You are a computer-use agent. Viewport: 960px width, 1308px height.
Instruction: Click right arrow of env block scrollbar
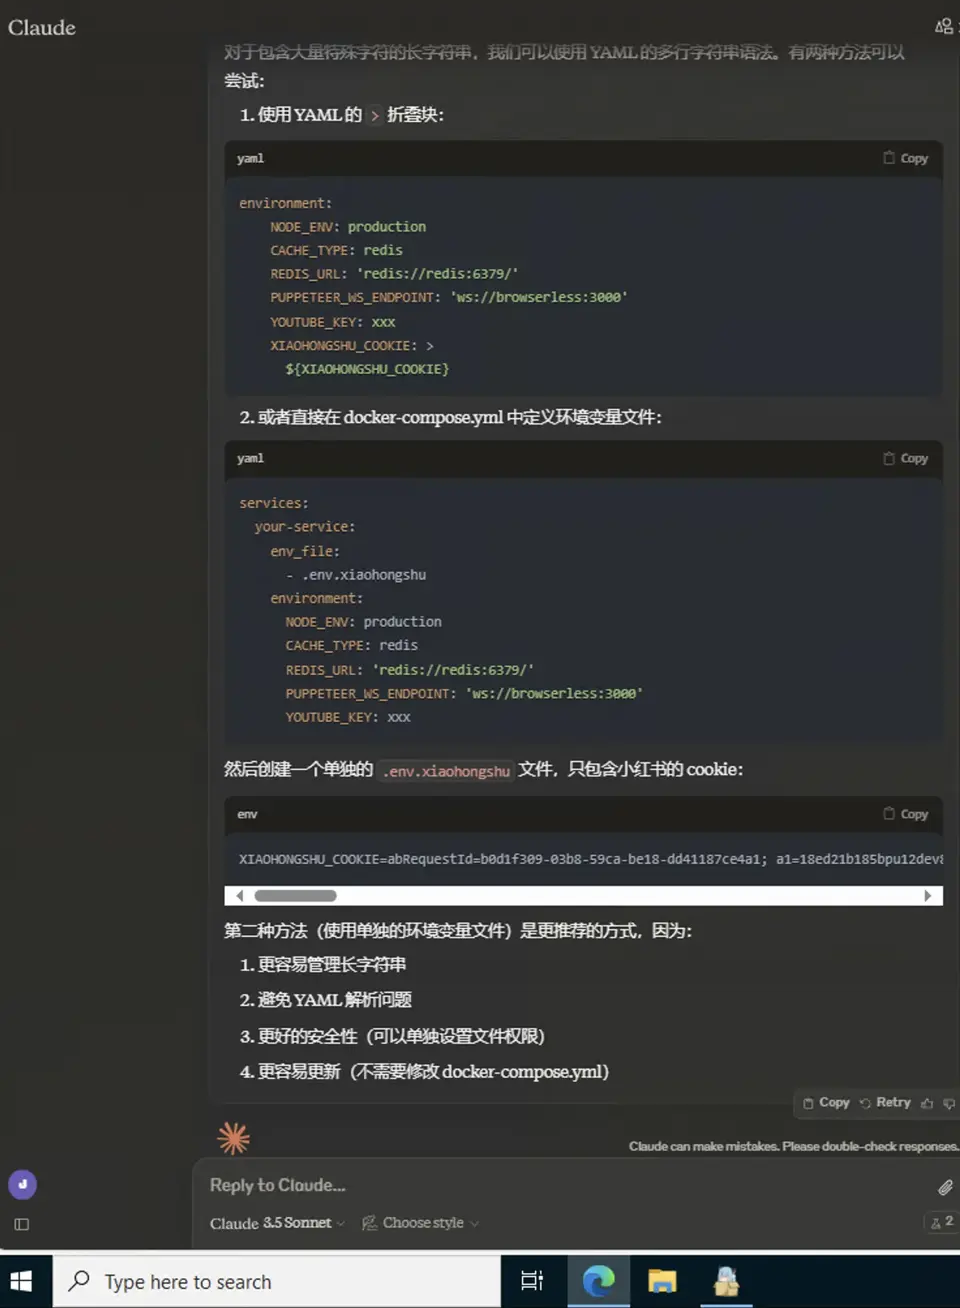coord(927,896)
